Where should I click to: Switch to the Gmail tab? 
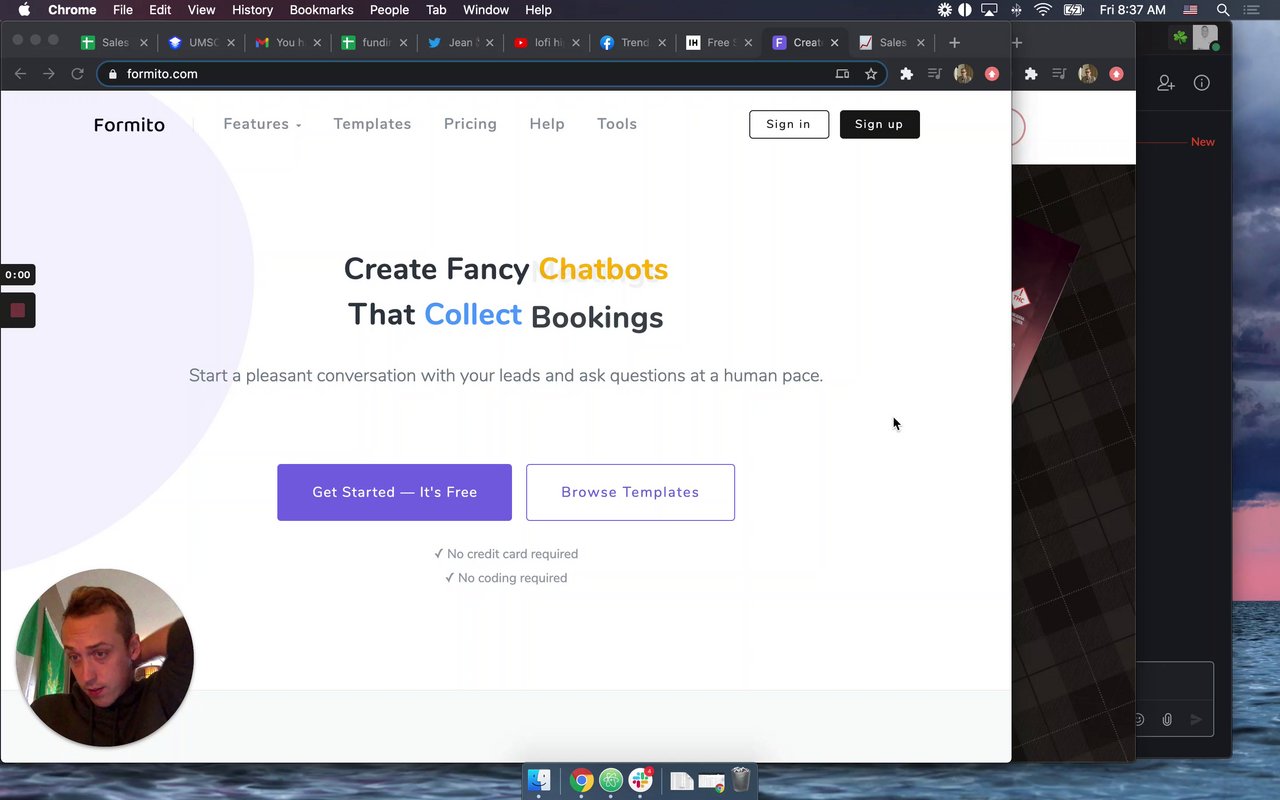click(x=289, y=43)
